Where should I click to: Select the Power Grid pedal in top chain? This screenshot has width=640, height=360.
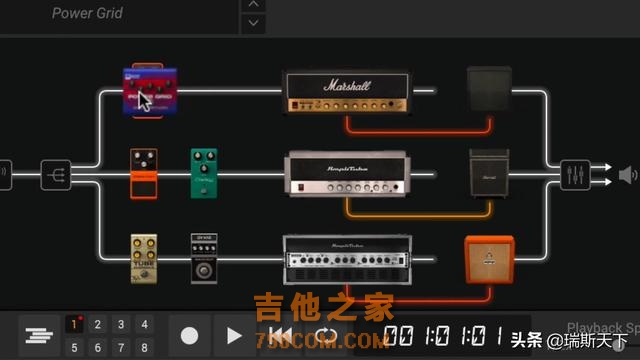pos(150,91)
